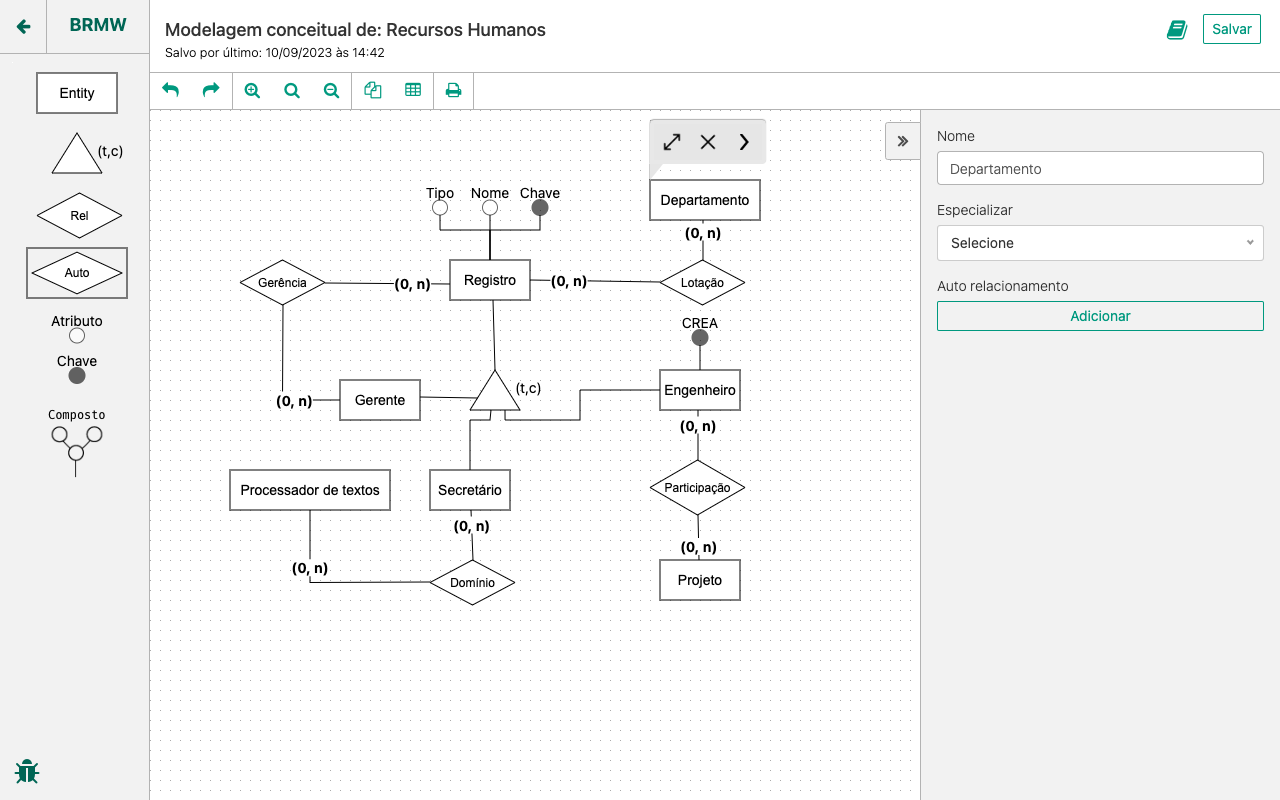Screen dimensions: 1280x800
Task: Open the book help icon near Salvar
Action: 1177,29
